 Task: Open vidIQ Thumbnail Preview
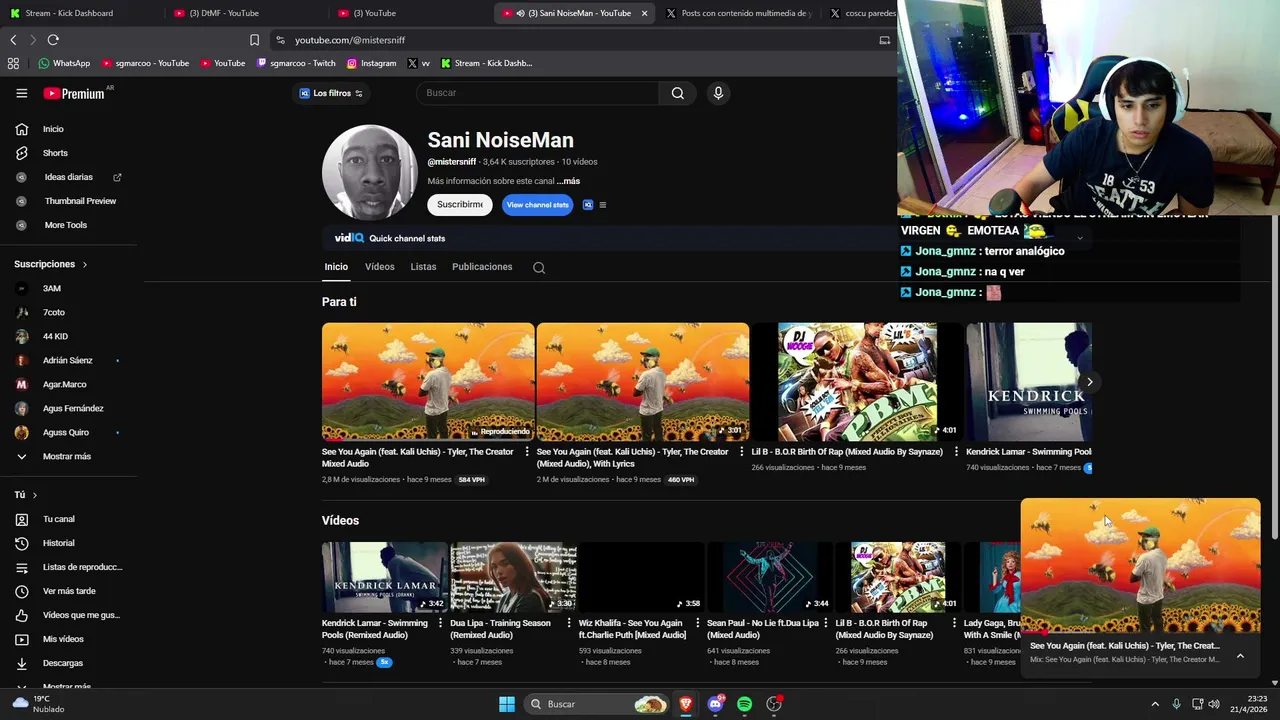[x=80, y=201]
